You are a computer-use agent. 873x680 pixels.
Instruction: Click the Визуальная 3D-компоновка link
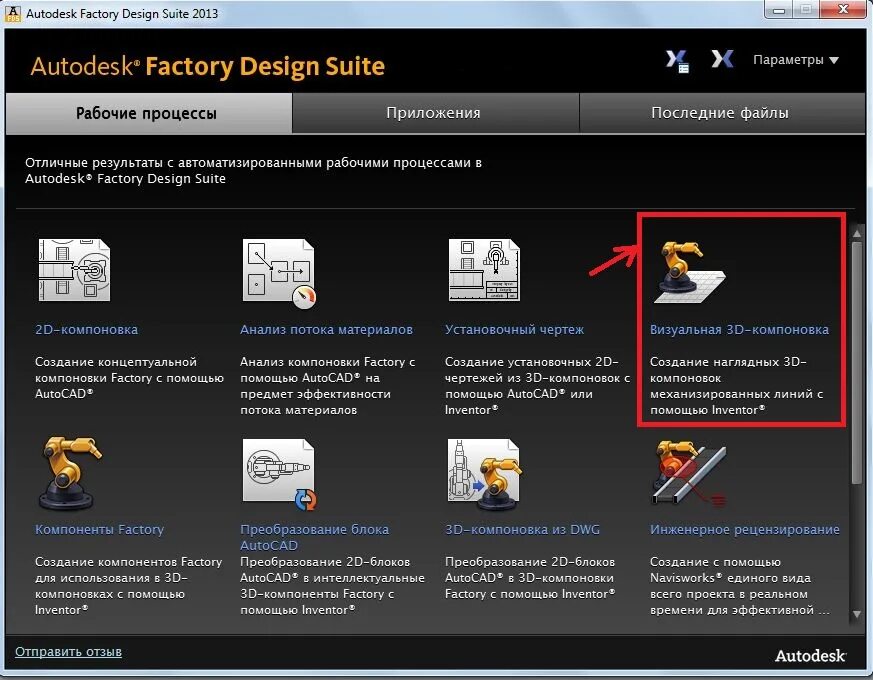coord(739,330)
